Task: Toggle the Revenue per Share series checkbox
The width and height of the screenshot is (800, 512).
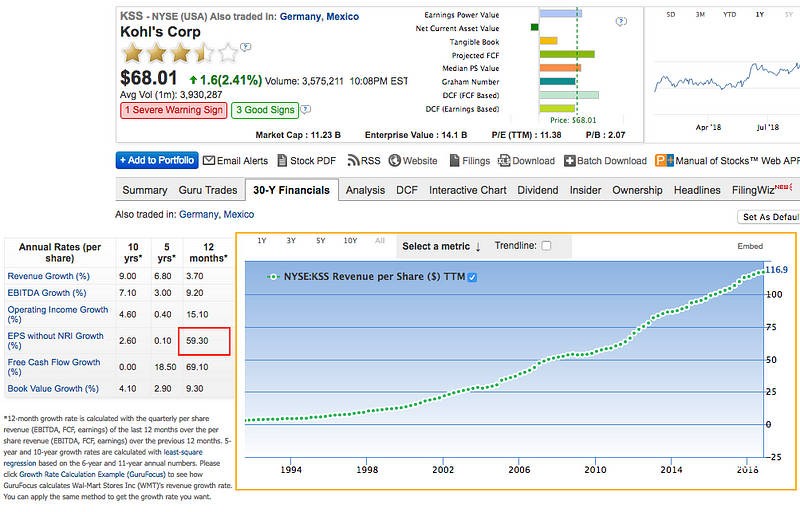Action: click(472, 277)
